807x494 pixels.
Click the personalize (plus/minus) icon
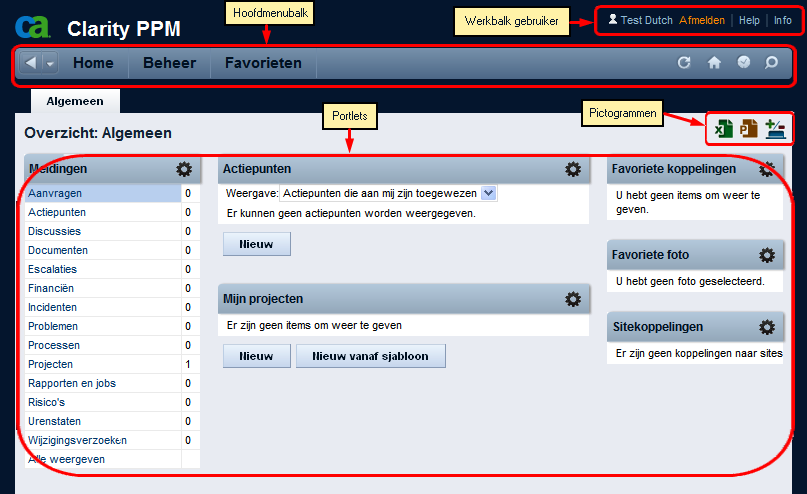775,129
